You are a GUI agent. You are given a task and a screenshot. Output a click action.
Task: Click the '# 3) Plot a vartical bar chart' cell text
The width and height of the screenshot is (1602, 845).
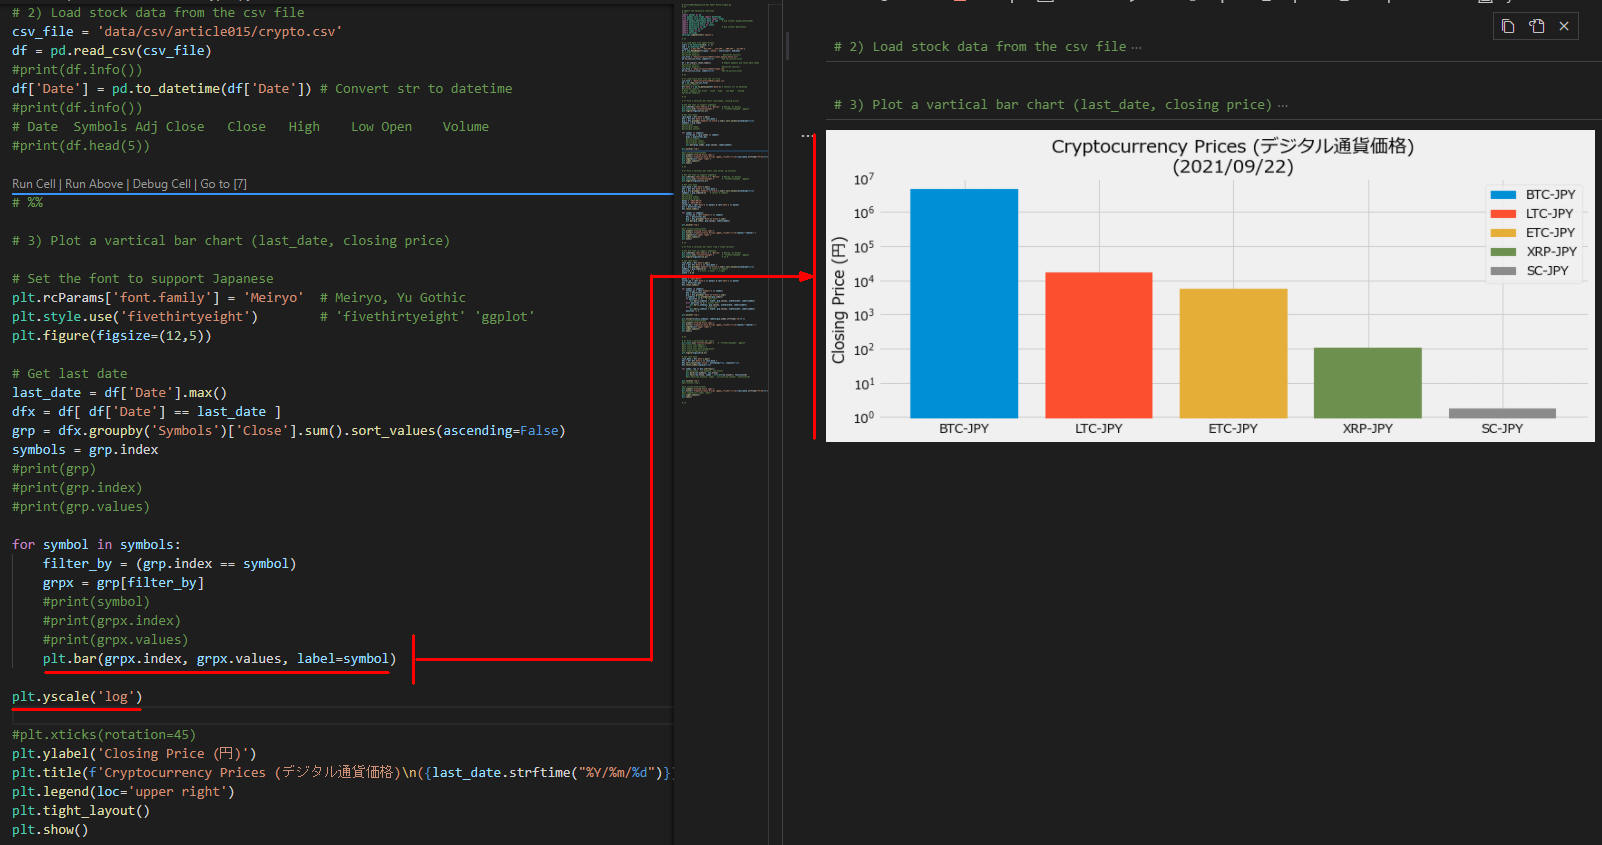tap(1053, 105)
